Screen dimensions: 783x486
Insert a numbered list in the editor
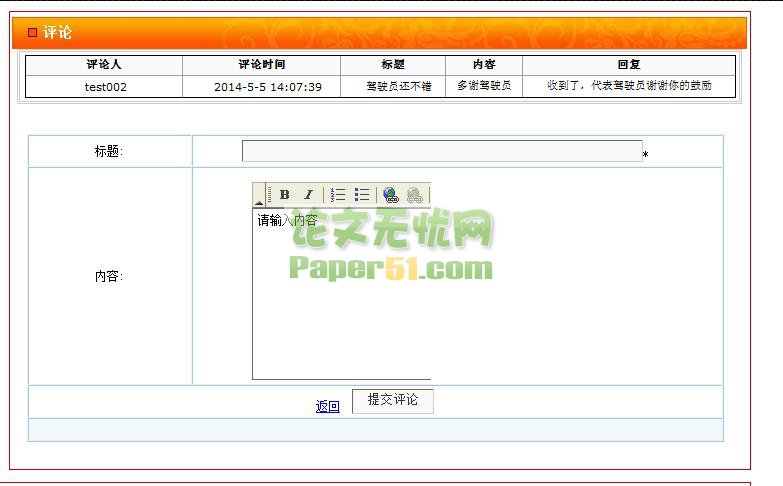coord(338,195)
